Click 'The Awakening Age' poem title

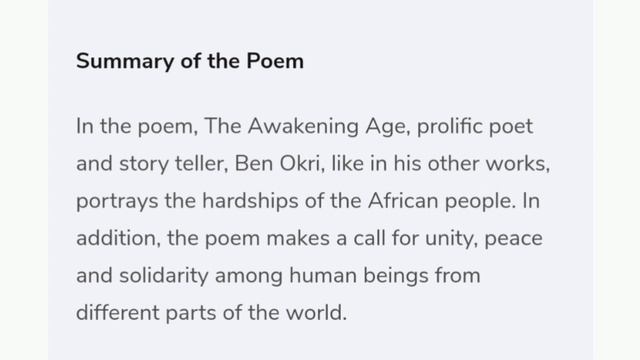[306, 127]
